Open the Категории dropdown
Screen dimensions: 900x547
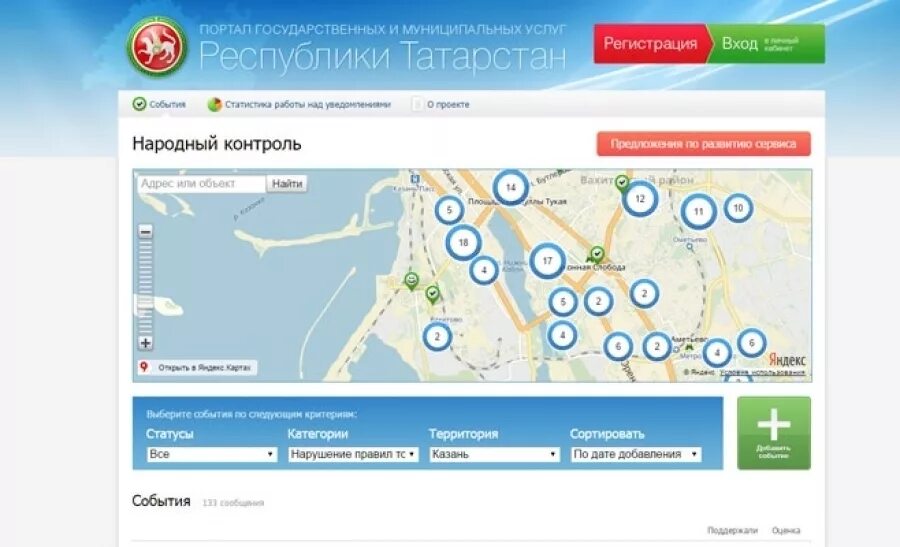353,454
